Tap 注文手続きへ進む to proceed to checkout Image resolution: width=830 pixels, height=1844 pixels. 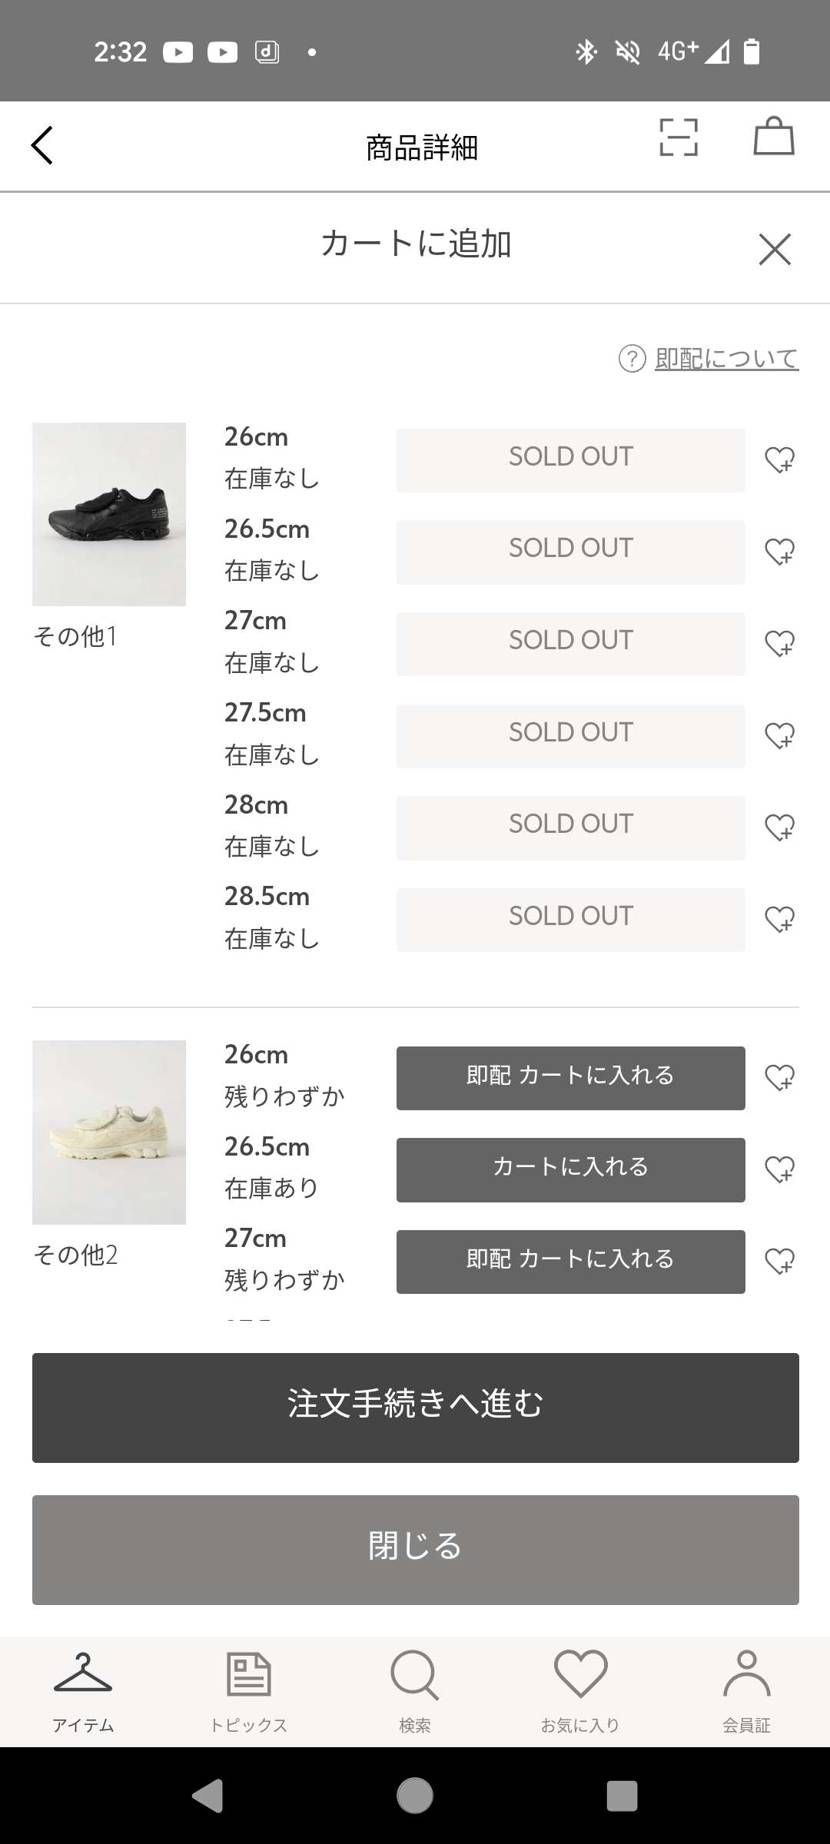[x=415, y=1408]
